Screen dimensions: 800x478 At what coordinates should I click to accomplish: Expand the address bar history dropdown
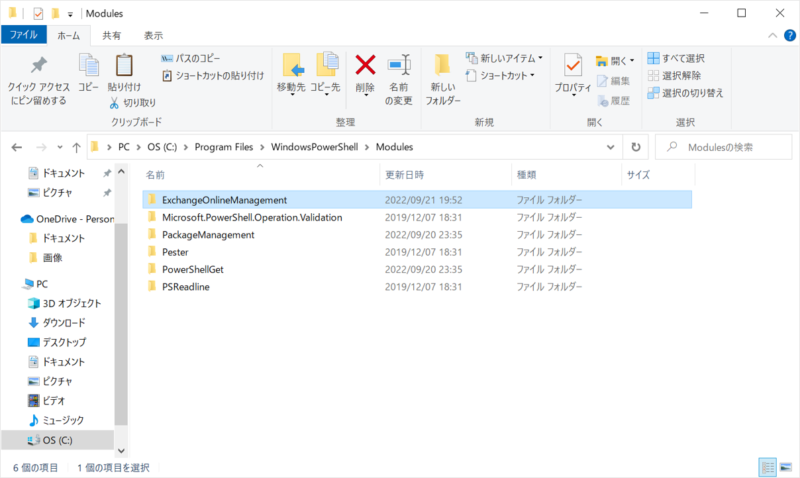611,147
